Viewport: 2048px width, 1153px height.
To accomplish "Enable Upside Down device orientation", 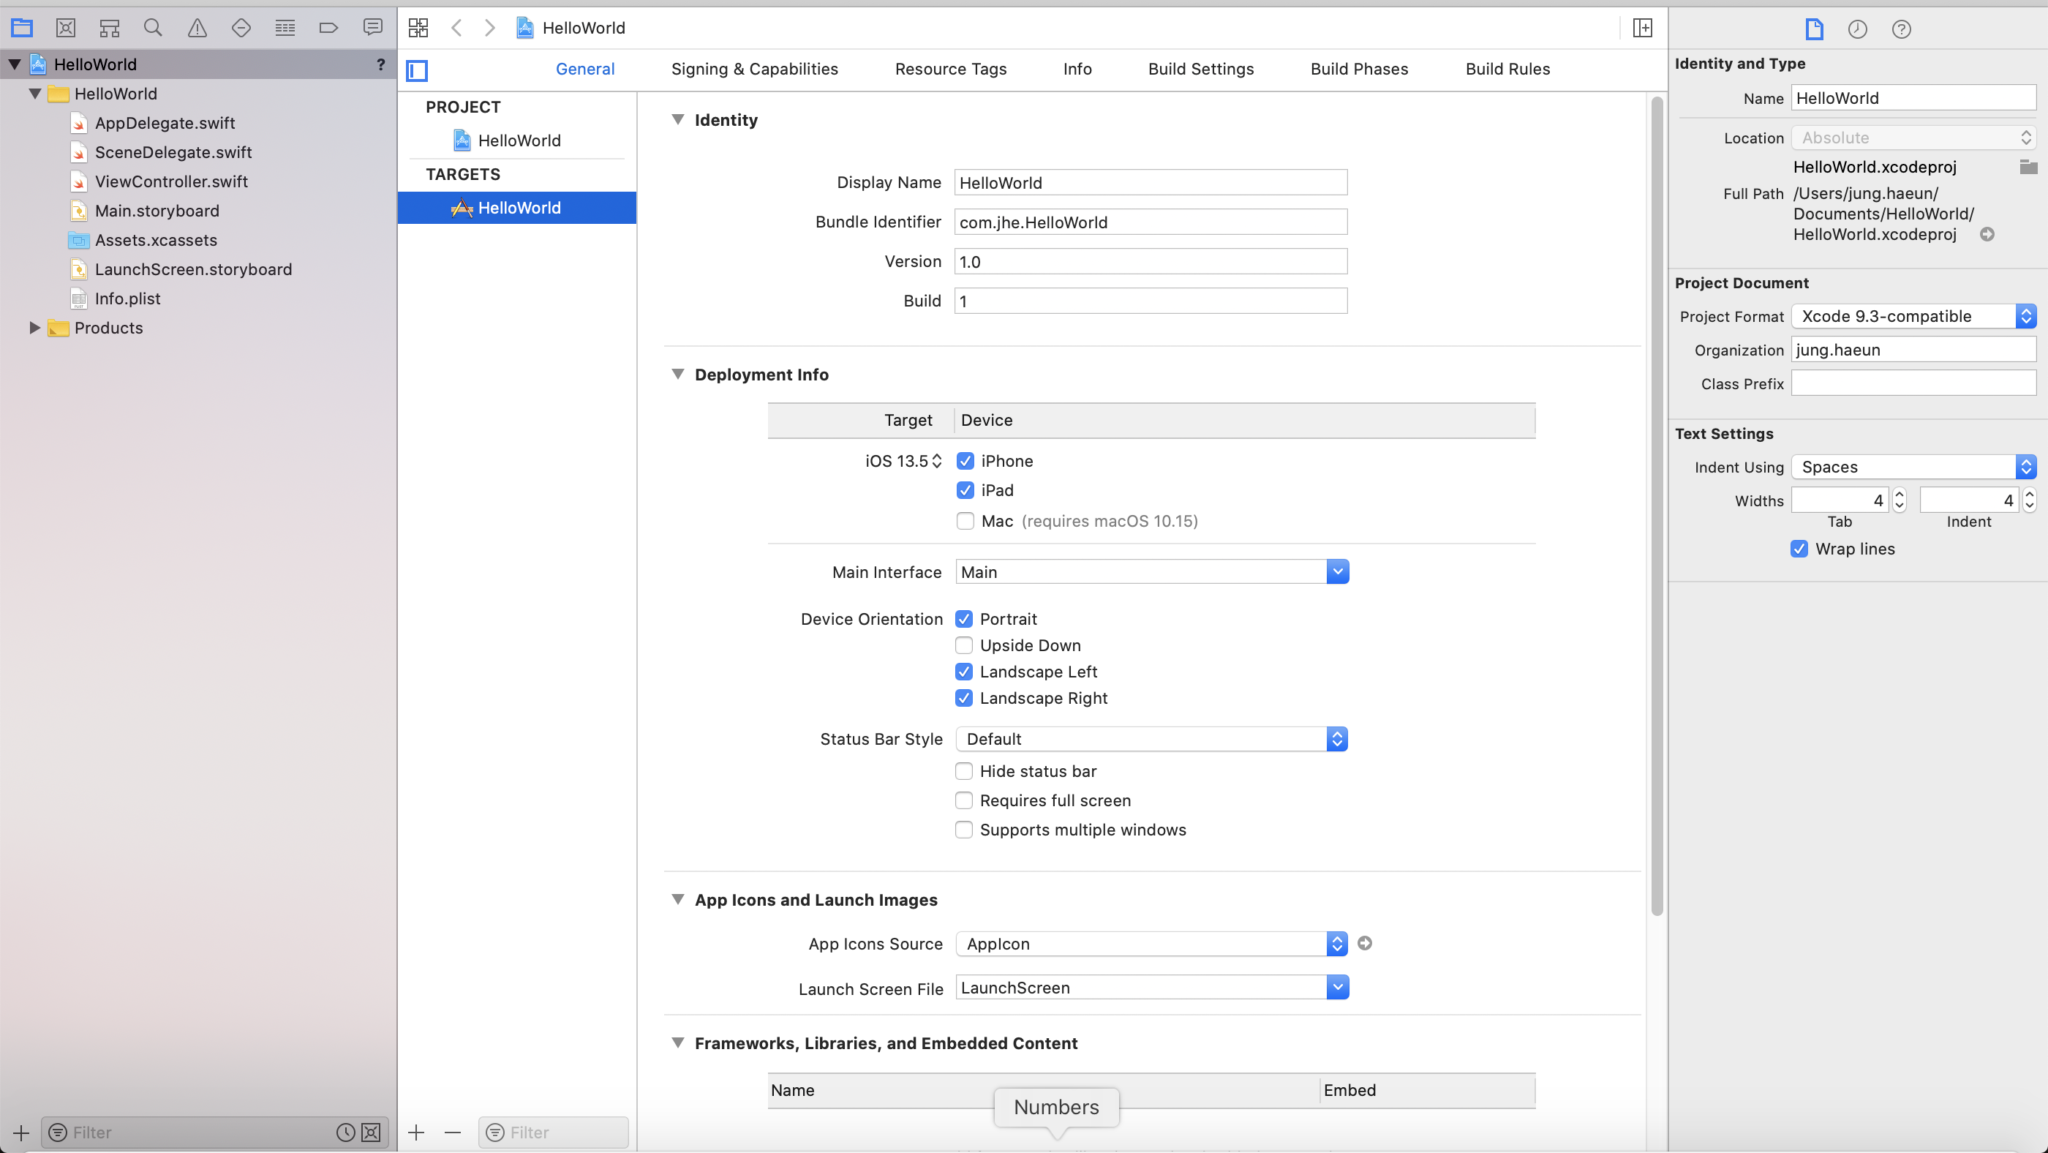I will point(964,645).
